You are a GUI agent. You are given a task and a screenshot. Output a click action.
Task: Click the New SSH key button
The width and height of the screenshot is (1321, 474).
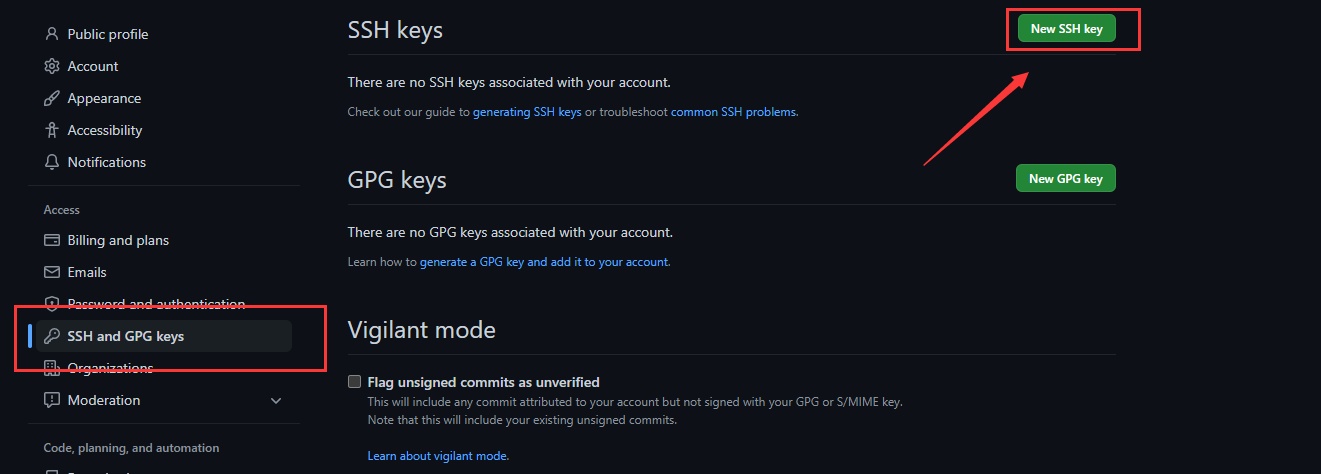[1066, 29]
